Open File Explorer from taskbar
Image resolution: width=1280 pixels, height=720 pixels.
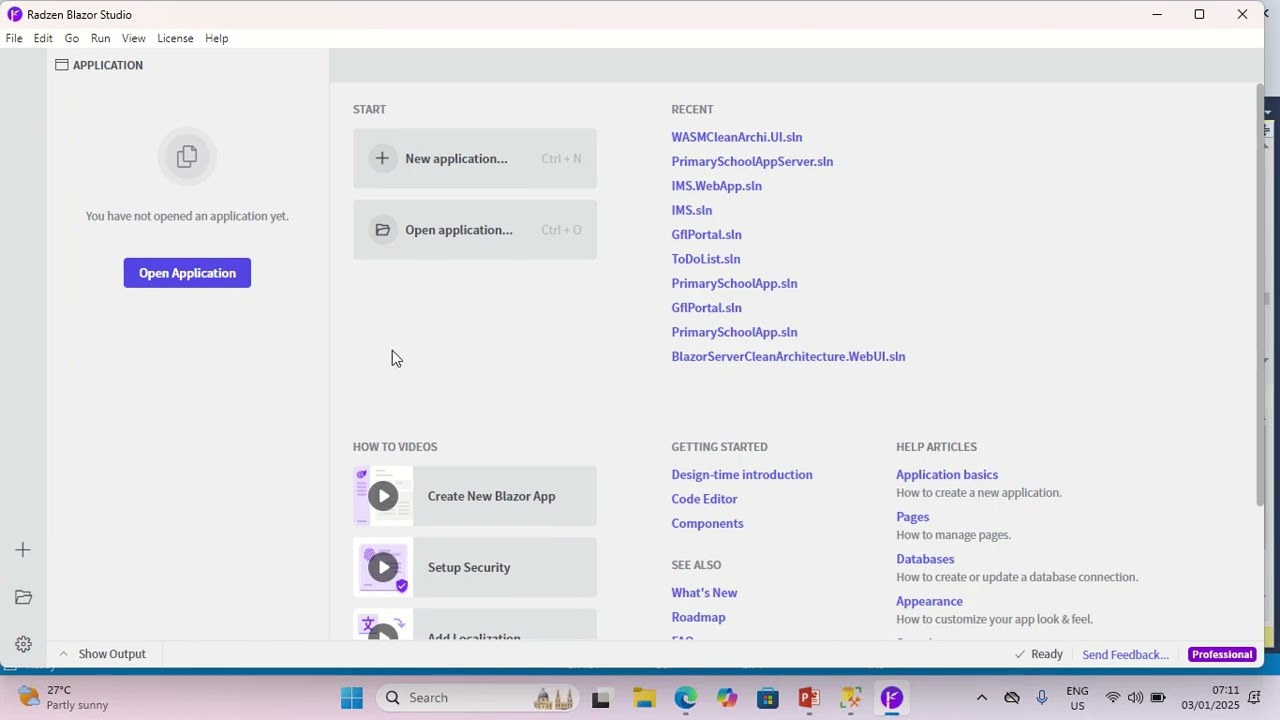(x=643, y=698)
